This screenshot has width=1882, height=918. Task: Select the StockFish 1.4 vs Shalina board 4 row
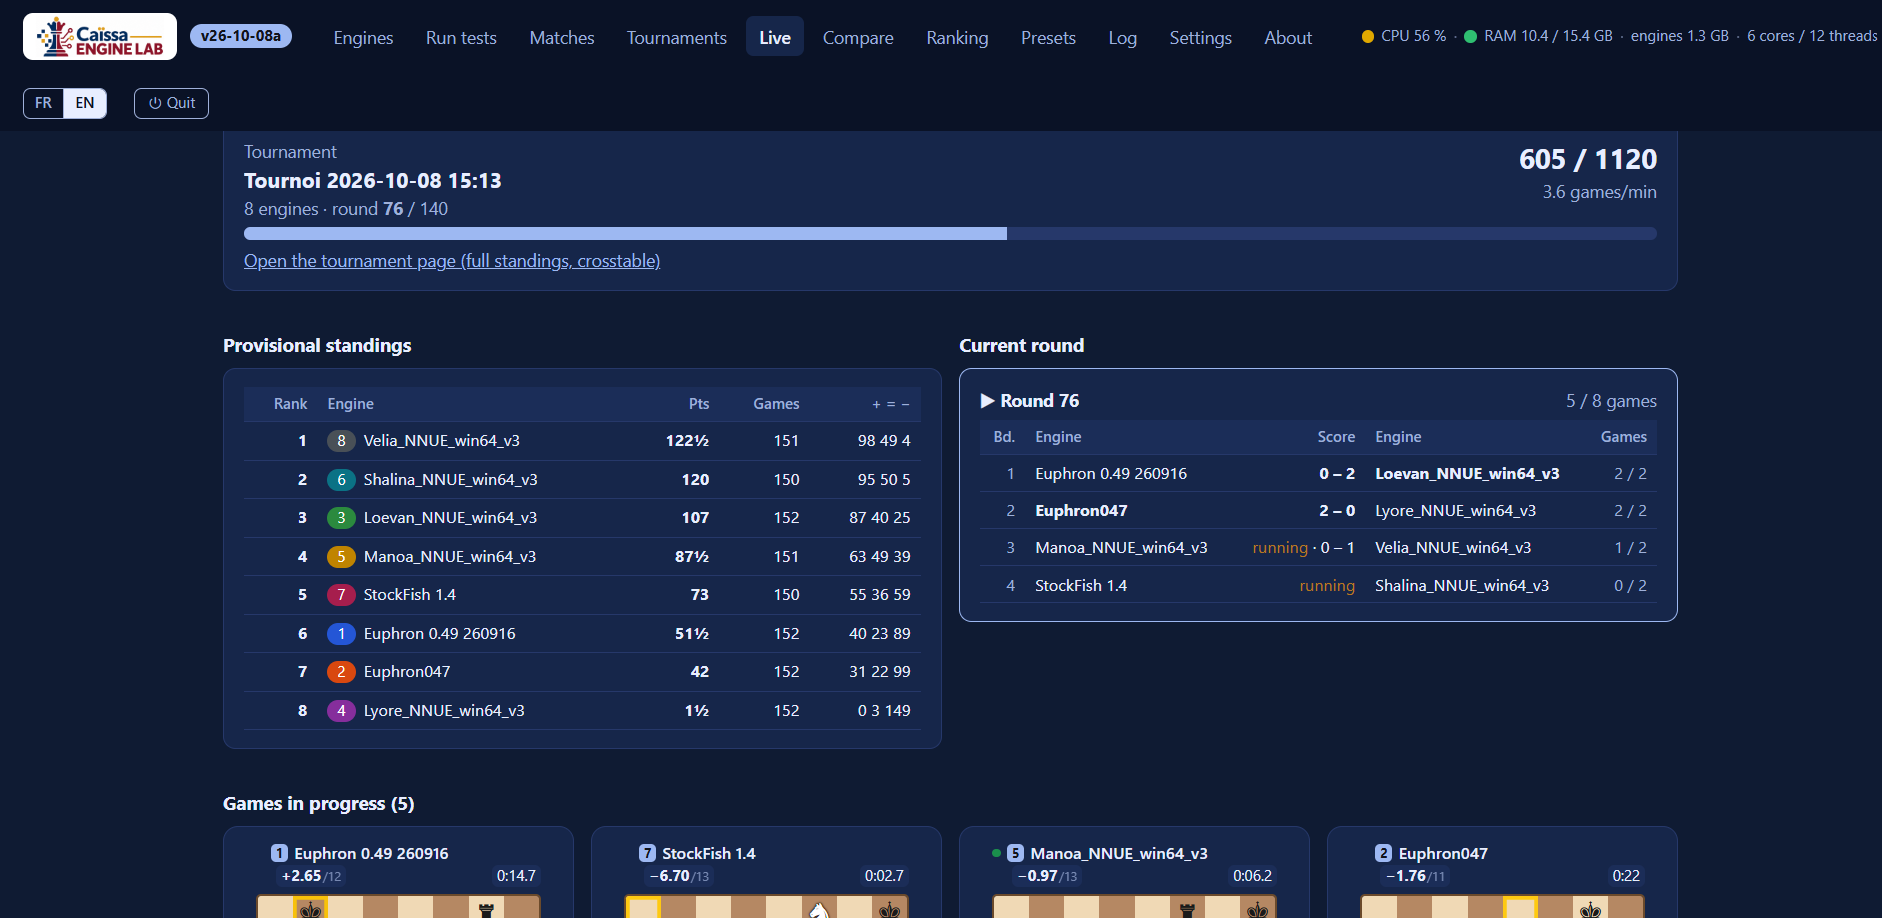[x=1318, y=586]
